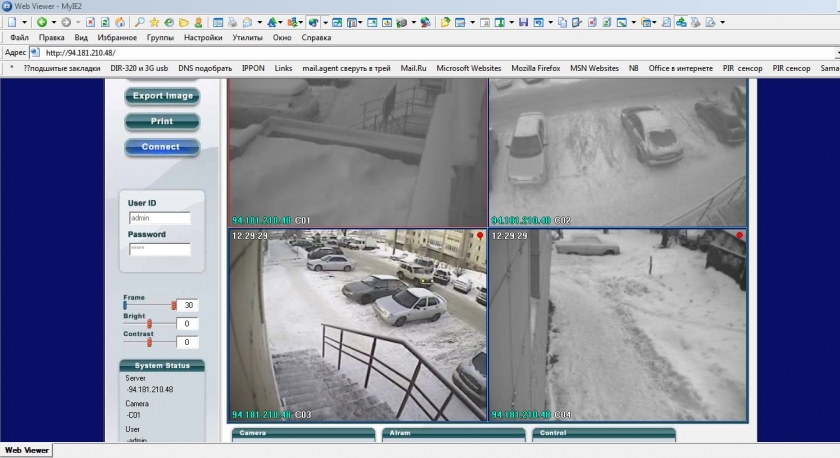
Task: Open the Избранное menu
Action: click(x=117, y=37)
